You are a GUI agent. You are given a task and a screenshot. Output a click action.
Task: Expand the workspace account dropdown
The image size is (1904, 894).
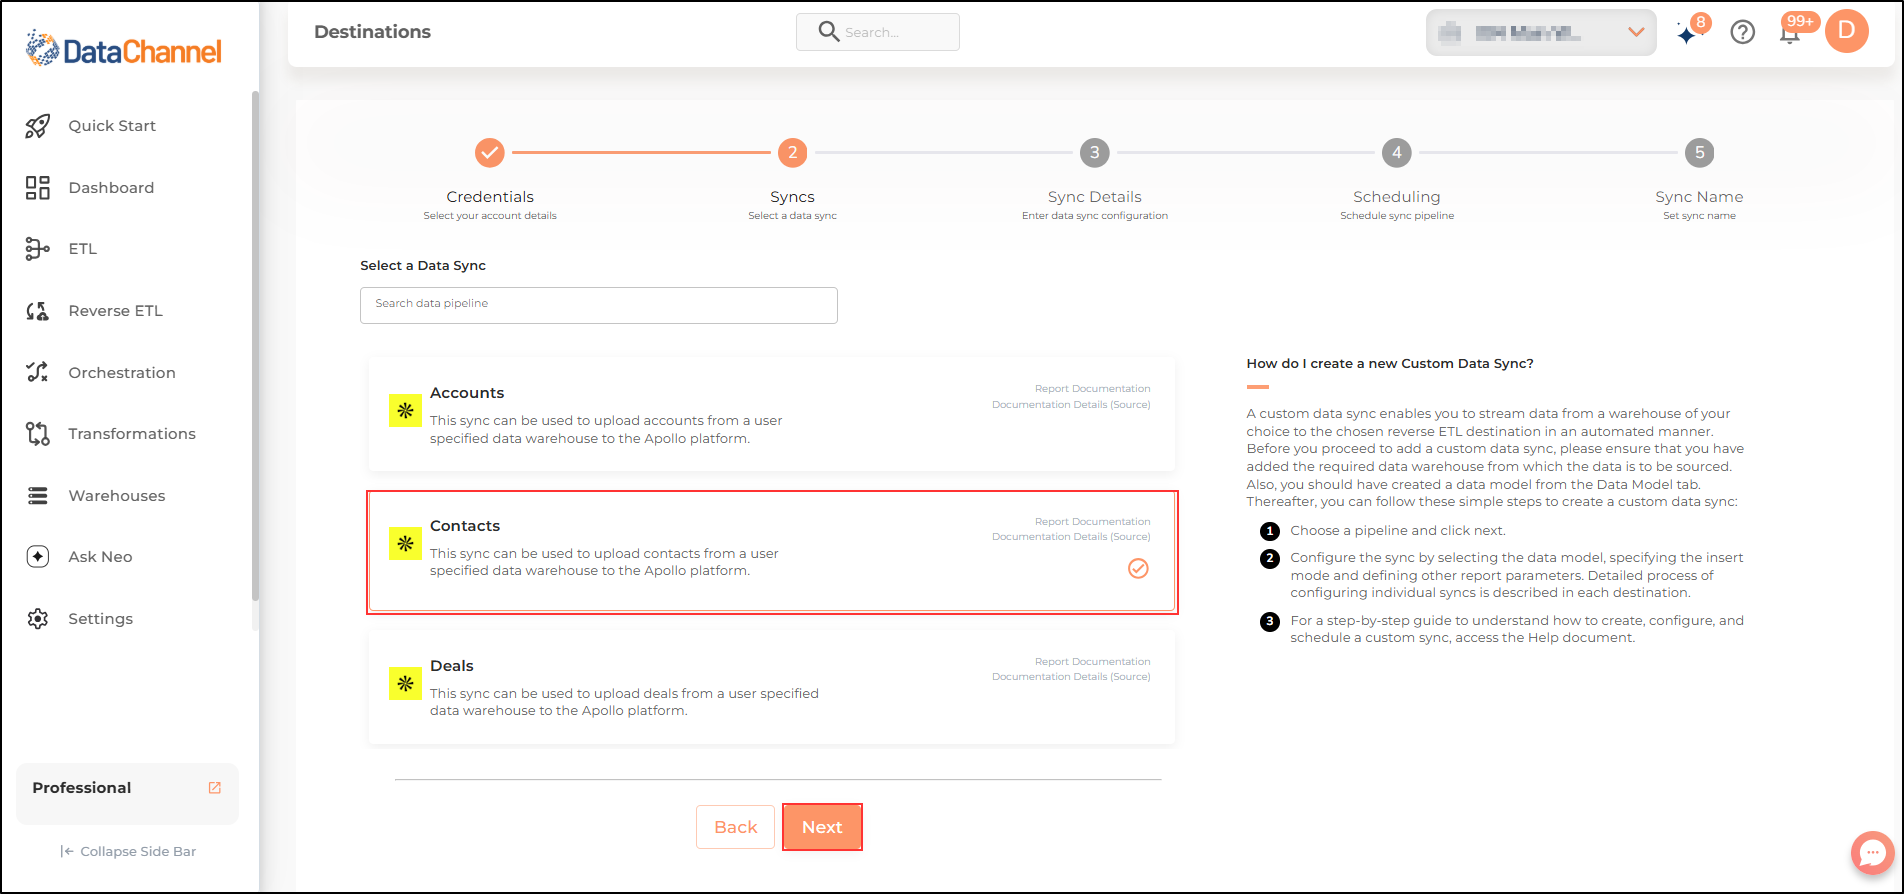tap(1541, 32)
